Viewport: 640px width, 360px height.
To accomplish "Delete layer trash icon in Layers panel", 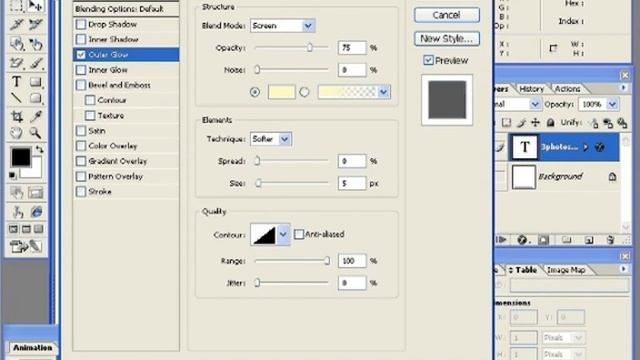I will tap(610, 240).
